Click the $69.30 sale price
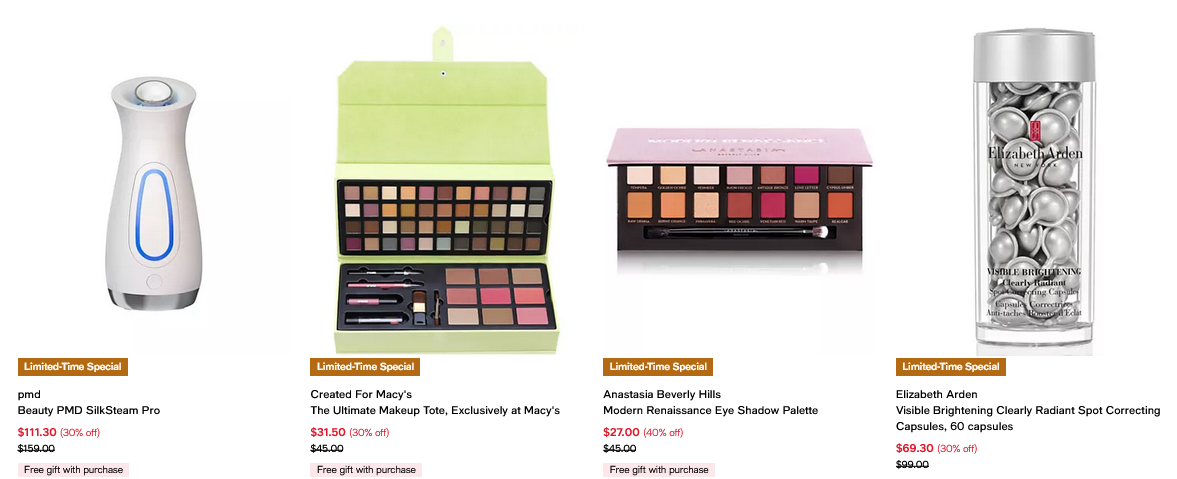 click(914, 448)
